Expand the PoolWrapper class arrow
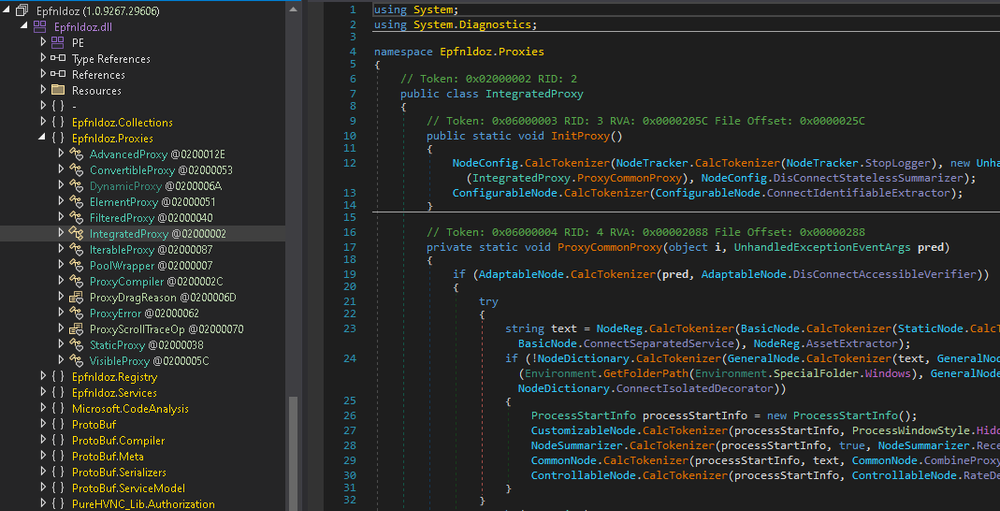Screen dimensions: 1000x511 (61, 265)
